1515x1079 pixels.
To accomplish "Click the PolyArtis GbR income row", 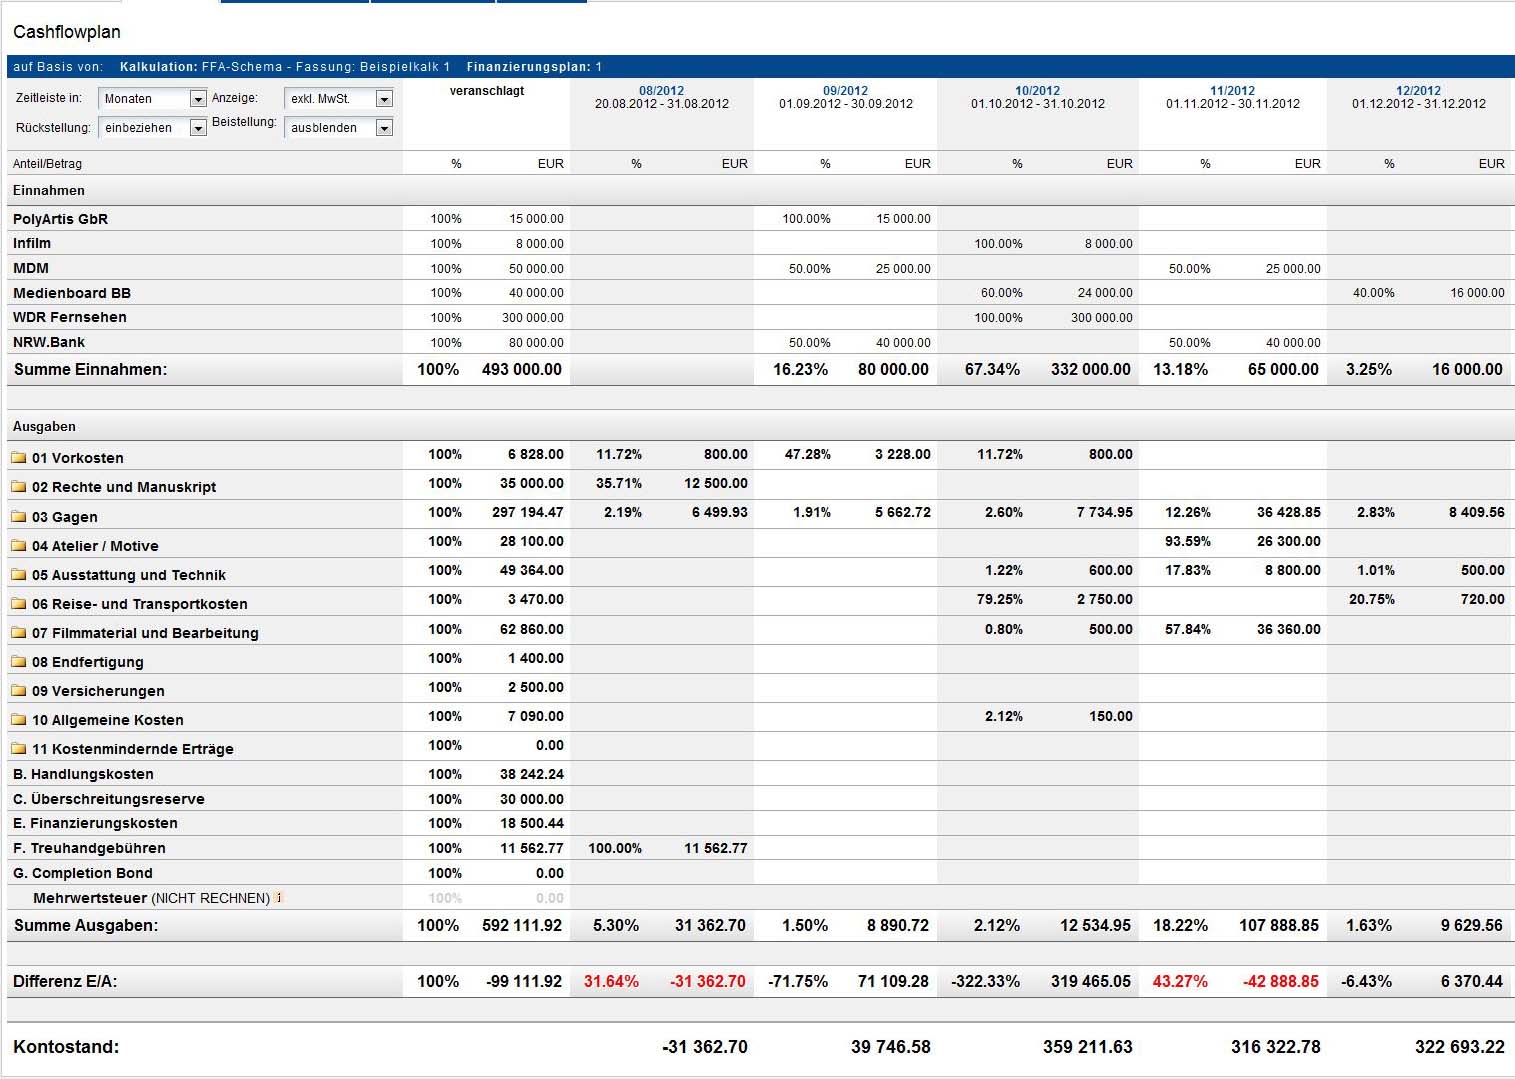I will click(x=760, y=219).
